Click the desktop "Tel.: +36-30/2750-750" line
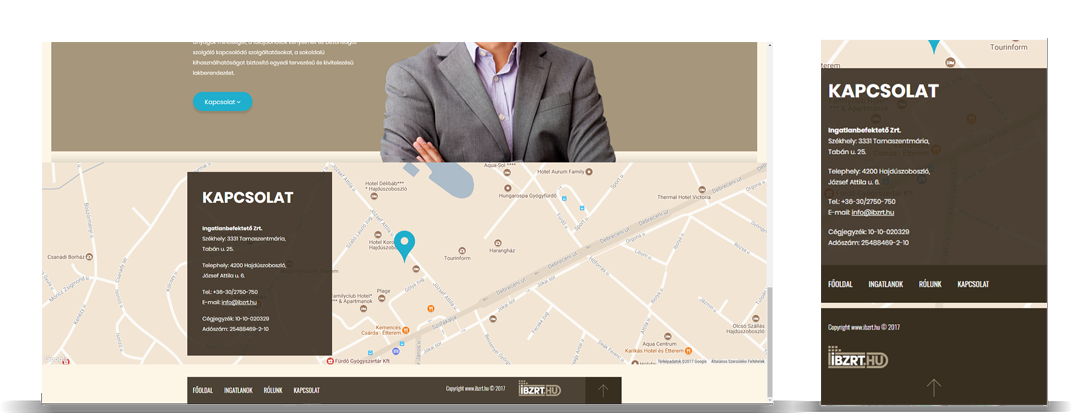 230,292
